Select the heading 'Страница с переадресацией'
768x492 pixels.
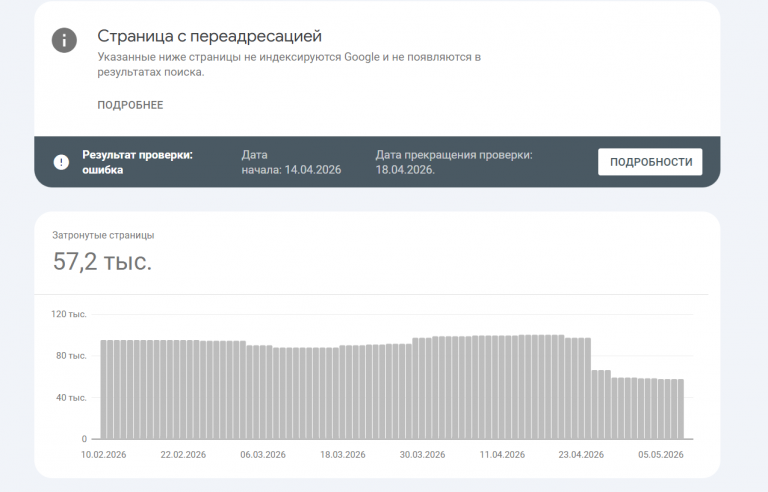click(x=209, y=36)
